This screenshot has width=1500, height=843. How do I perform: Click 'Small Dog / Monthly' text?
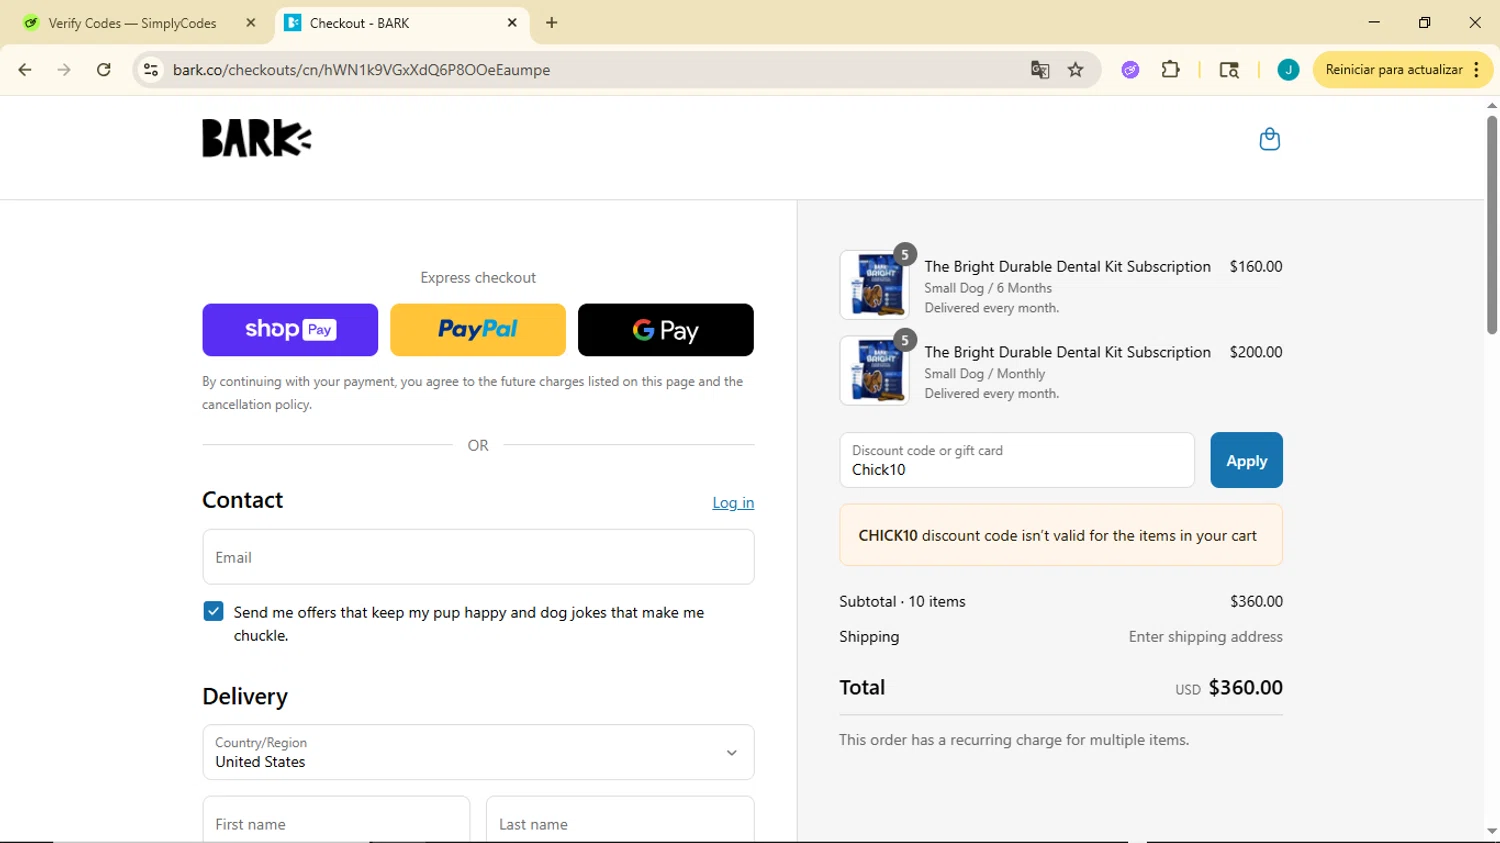tap(985, 374)
